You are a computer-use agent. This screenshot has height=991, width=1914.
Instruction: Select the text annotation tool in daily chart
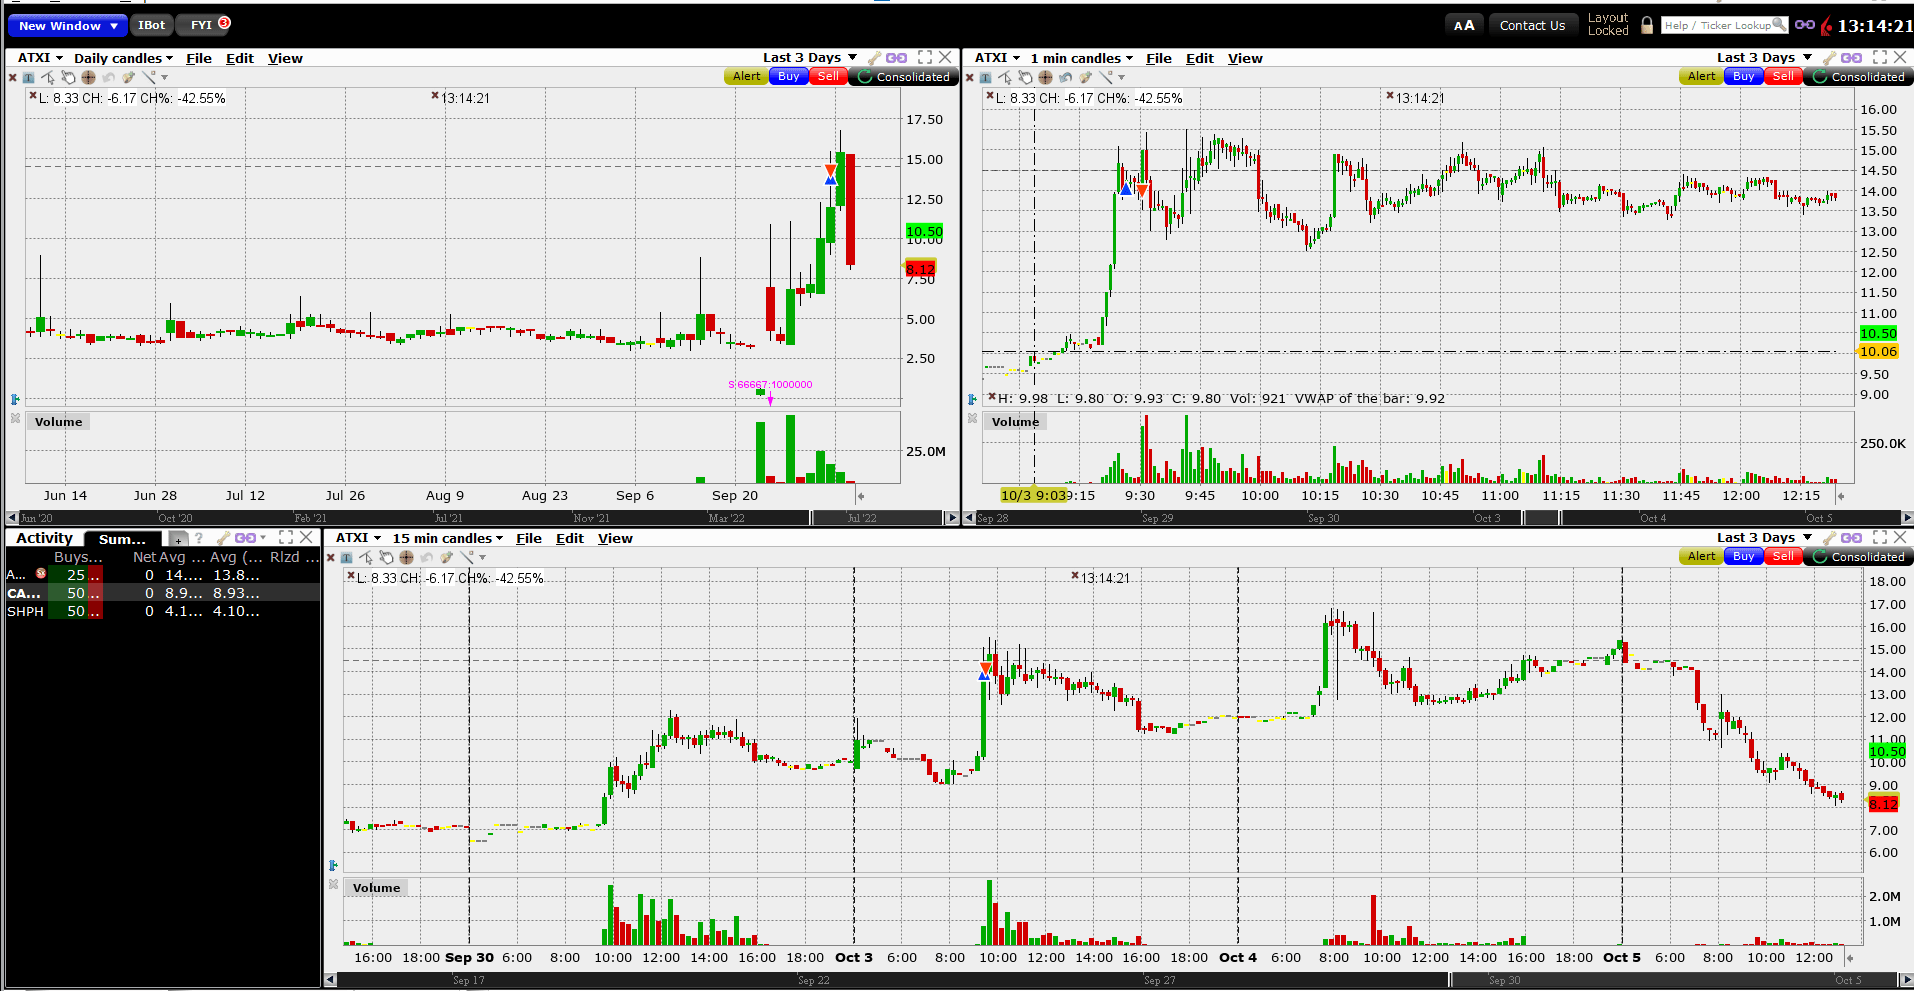click(28, 77)
